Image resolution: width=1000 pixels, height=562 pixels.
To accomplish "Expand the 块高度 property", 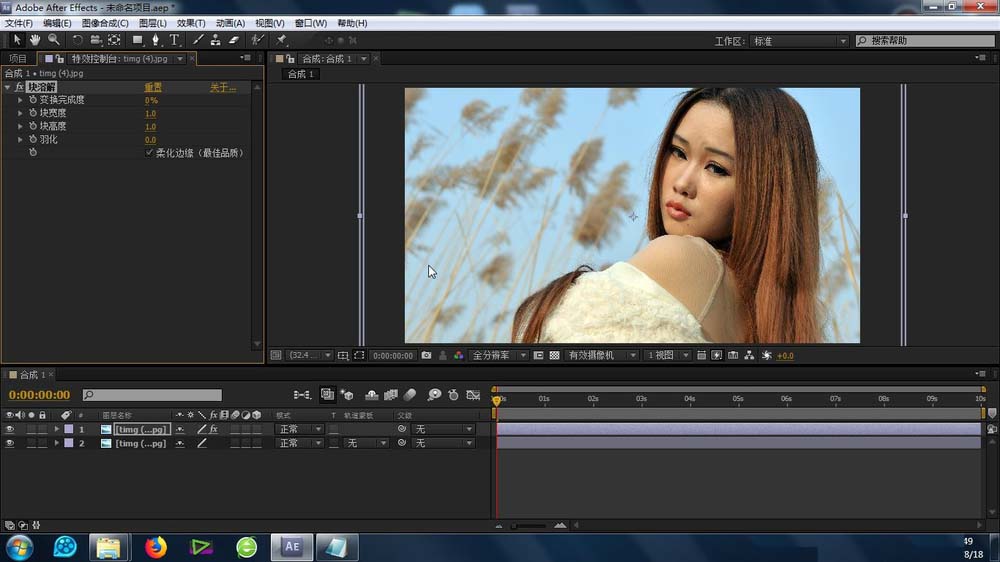I will tap(20, 126).
